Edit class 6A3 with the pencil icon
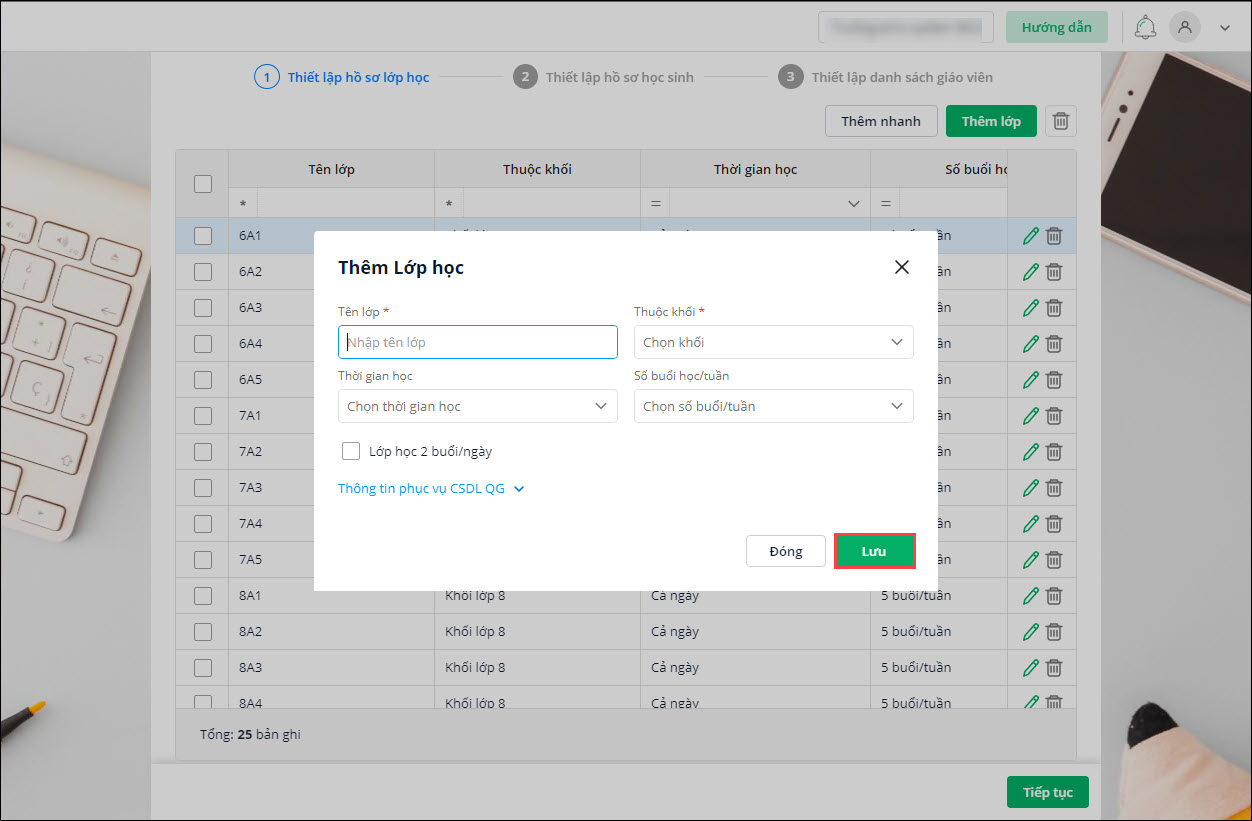Viewport: 1252px width, 821px height. (1031, 308)
